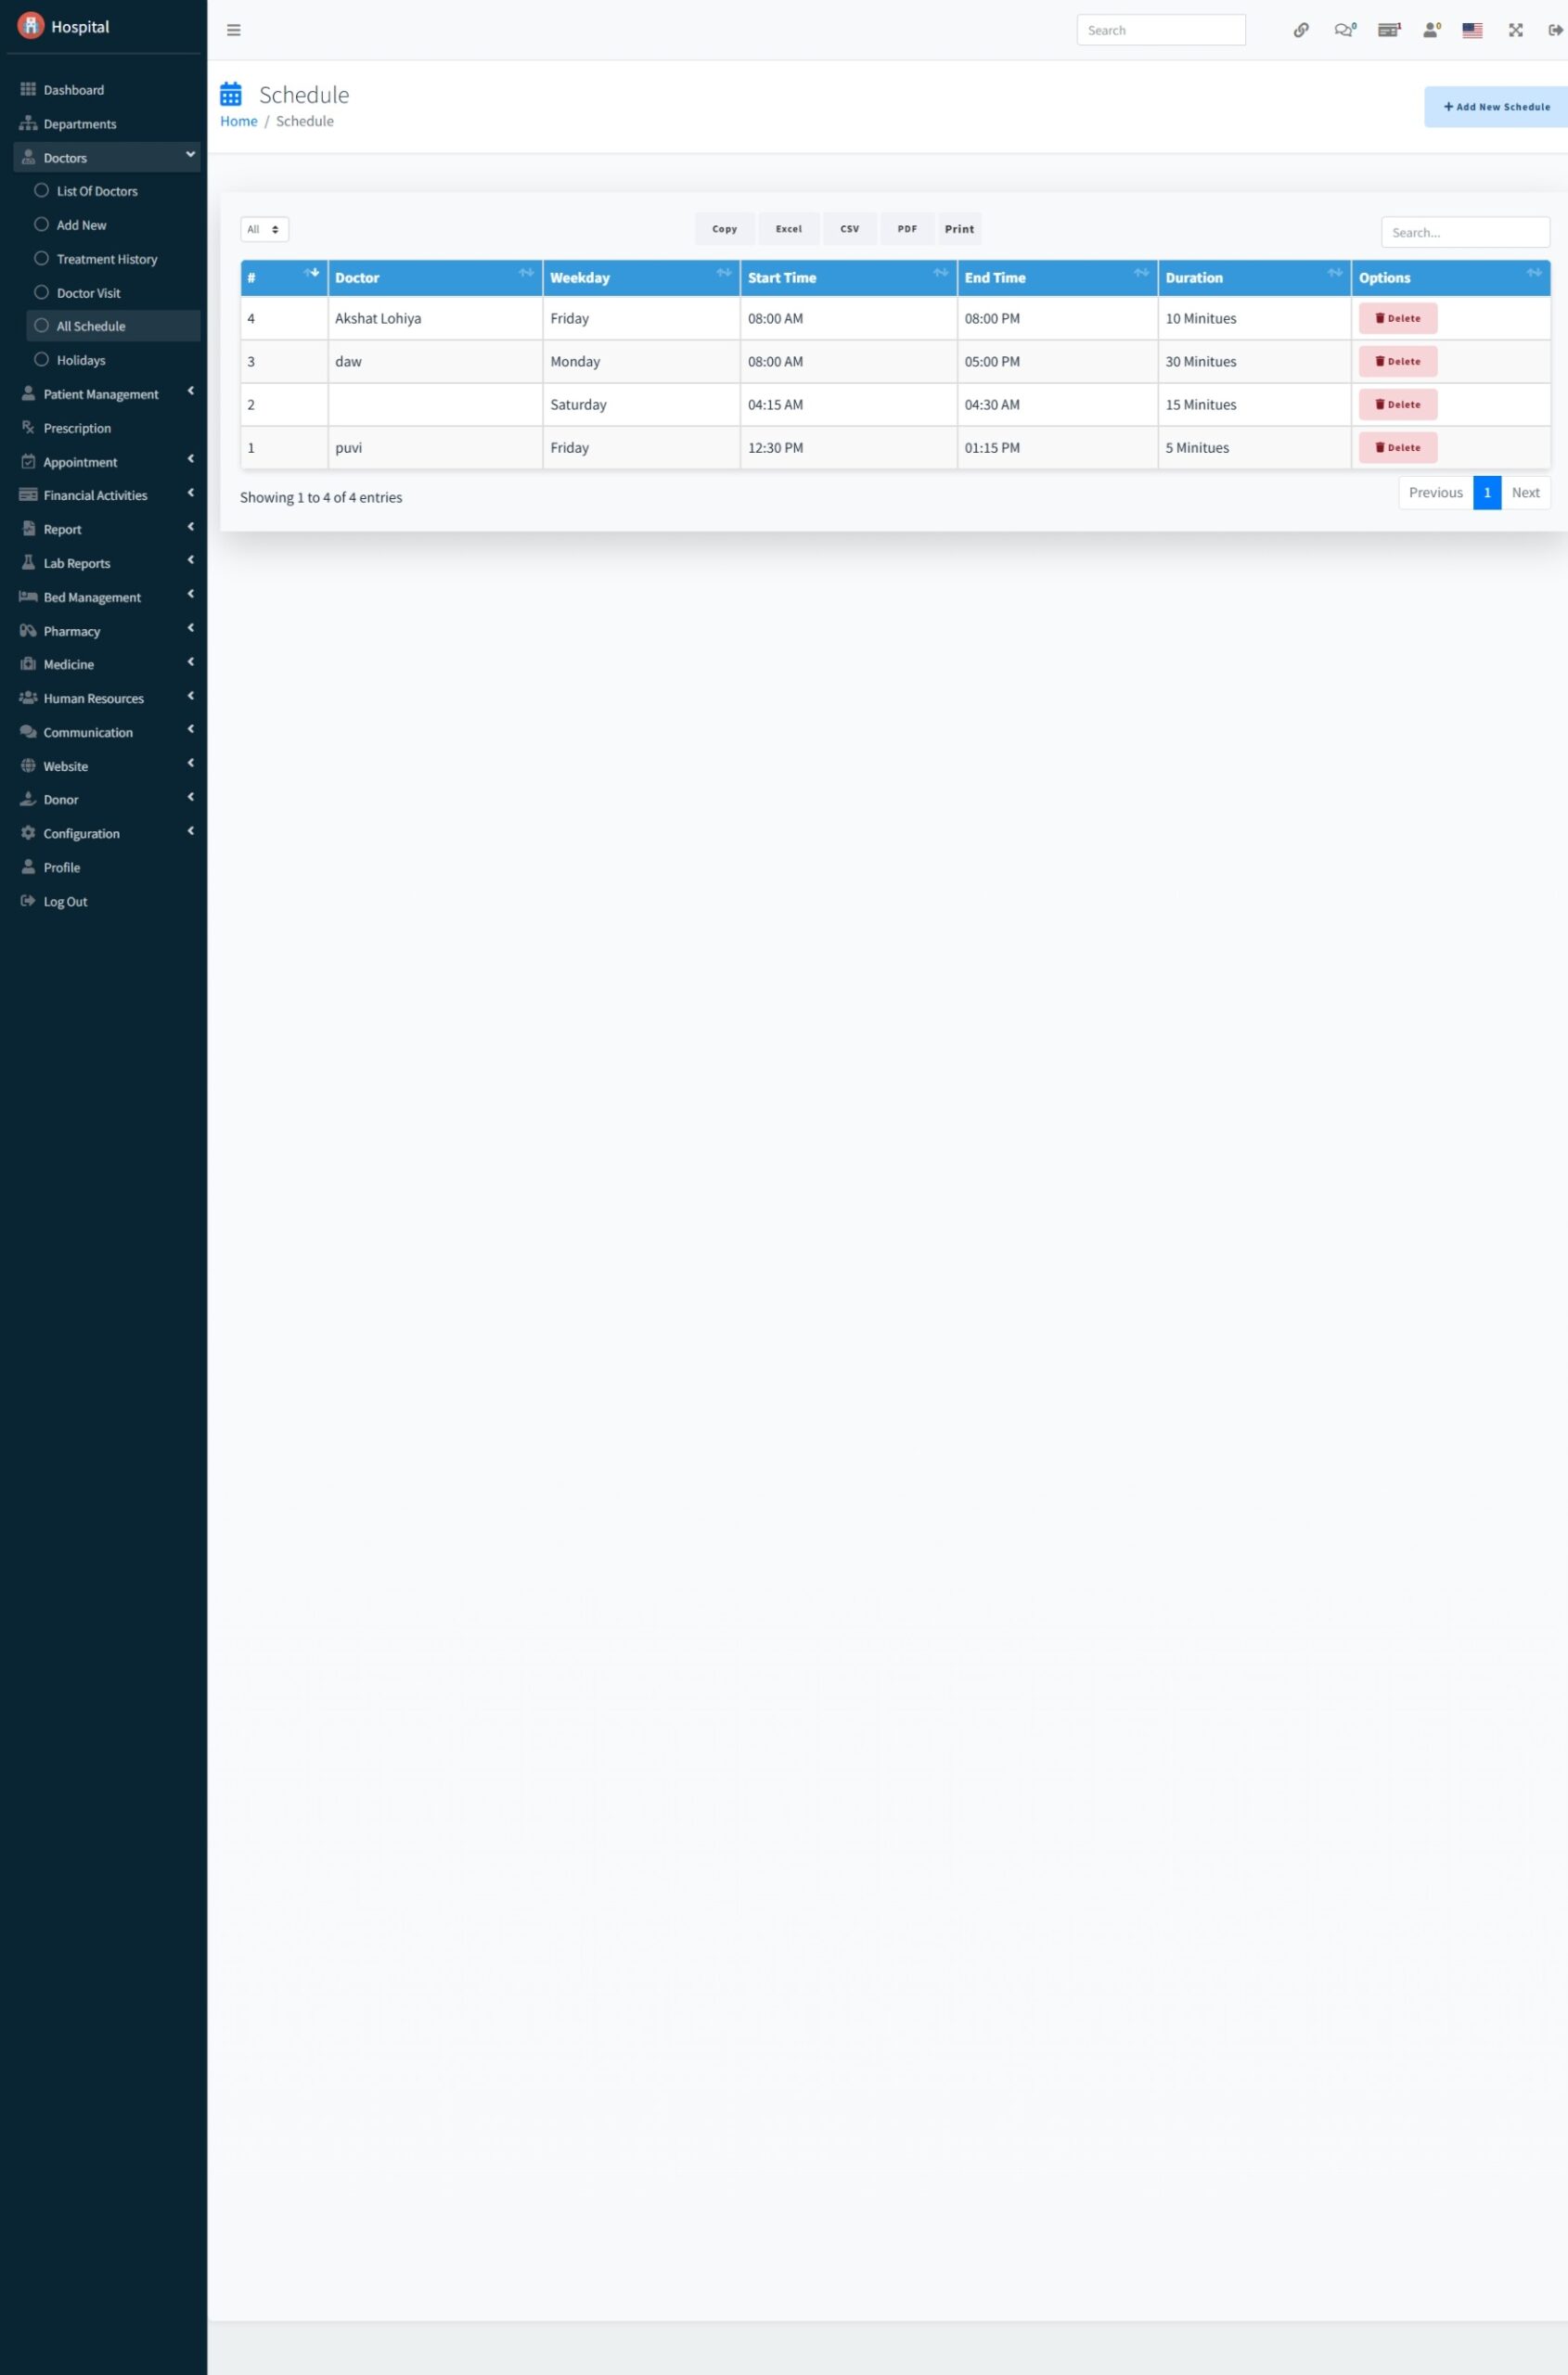Viewport: 1568px width, 2375px height.
Task: Click the Log Out arrow icon in the sidebar
Action: [28, 901]
